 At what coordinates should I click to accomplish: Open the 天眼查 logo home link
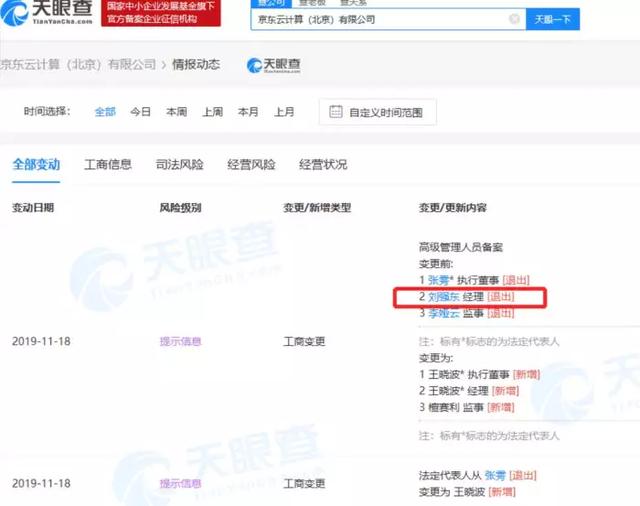click(46, 12)
